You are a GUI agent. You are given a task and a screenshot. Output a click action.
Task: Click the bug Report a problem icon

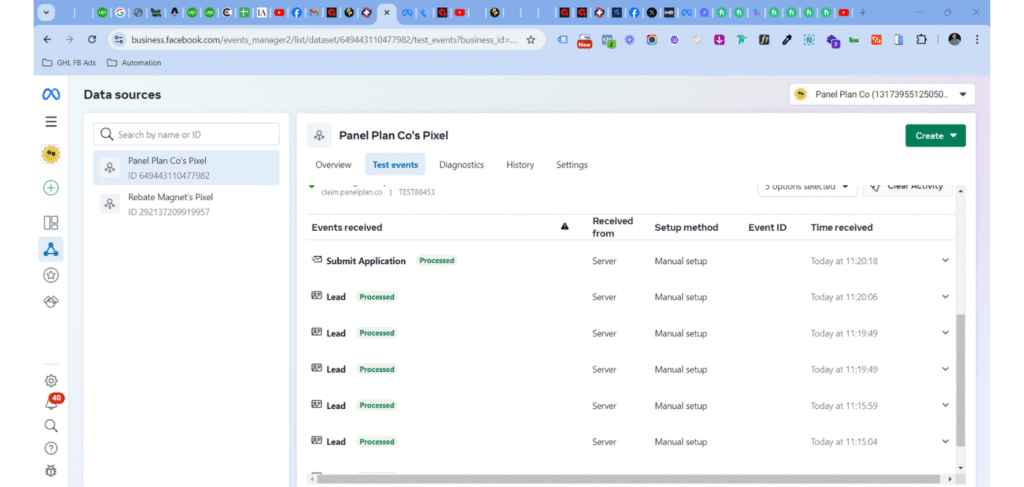pos(51,471)
